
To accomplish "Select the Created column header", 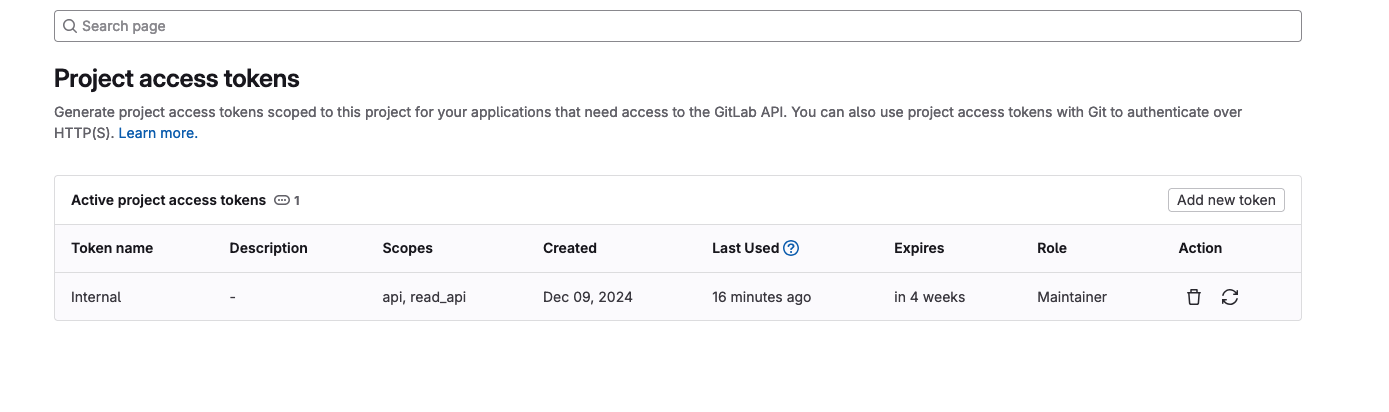I will 569,248.
